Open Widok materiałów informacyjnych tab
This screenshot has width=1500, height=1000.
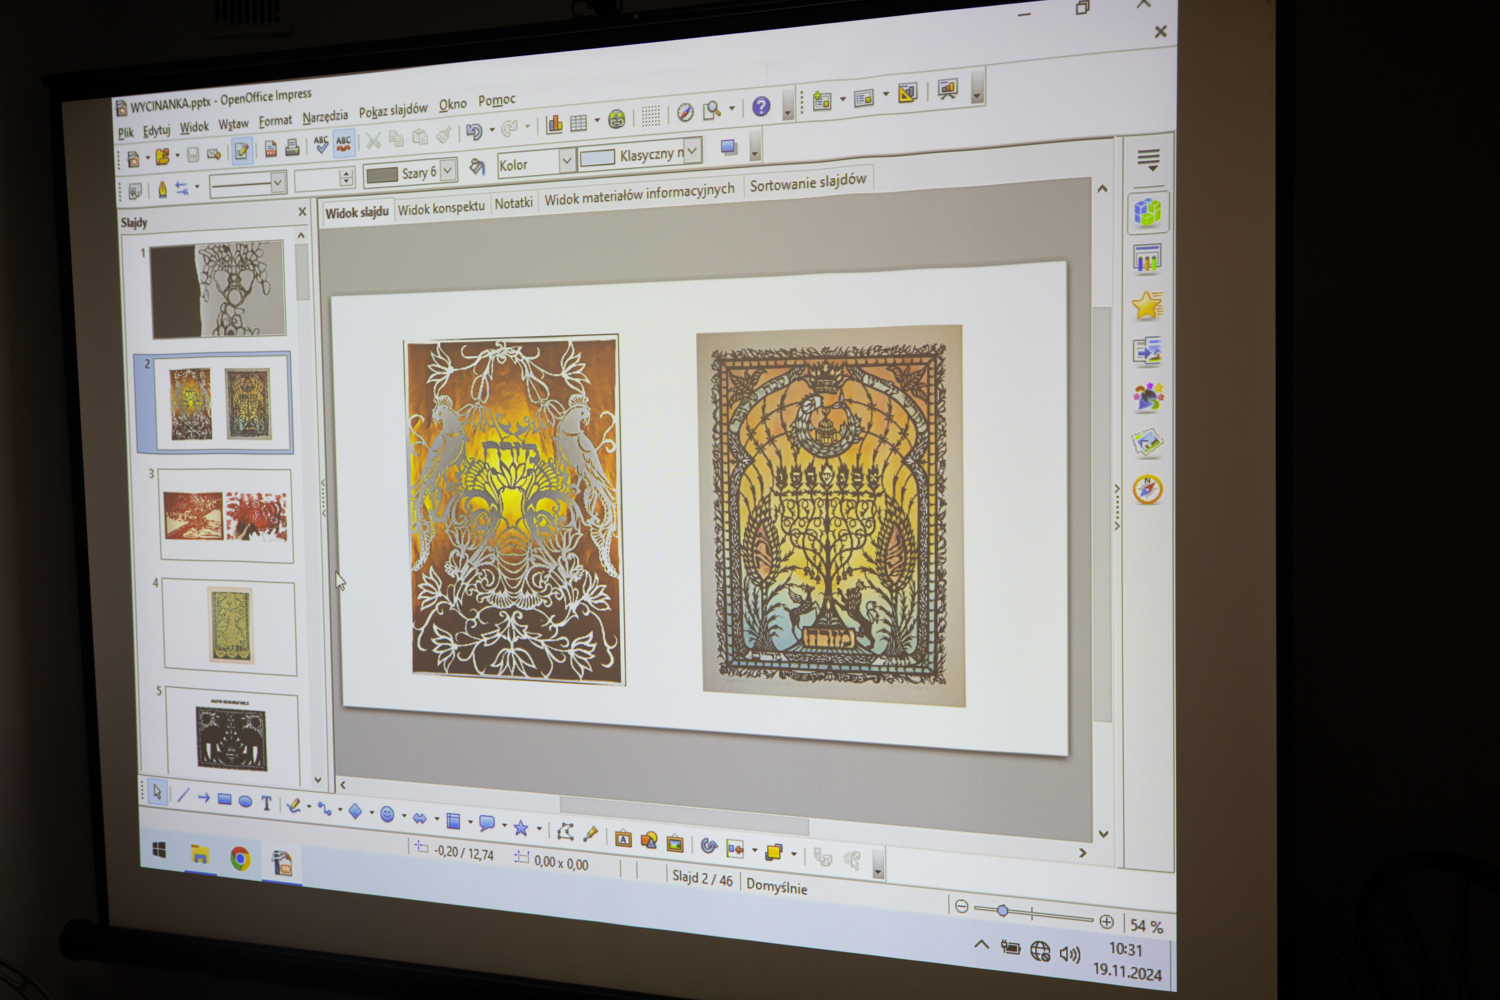pyautogui.click(x=639, y=194)
